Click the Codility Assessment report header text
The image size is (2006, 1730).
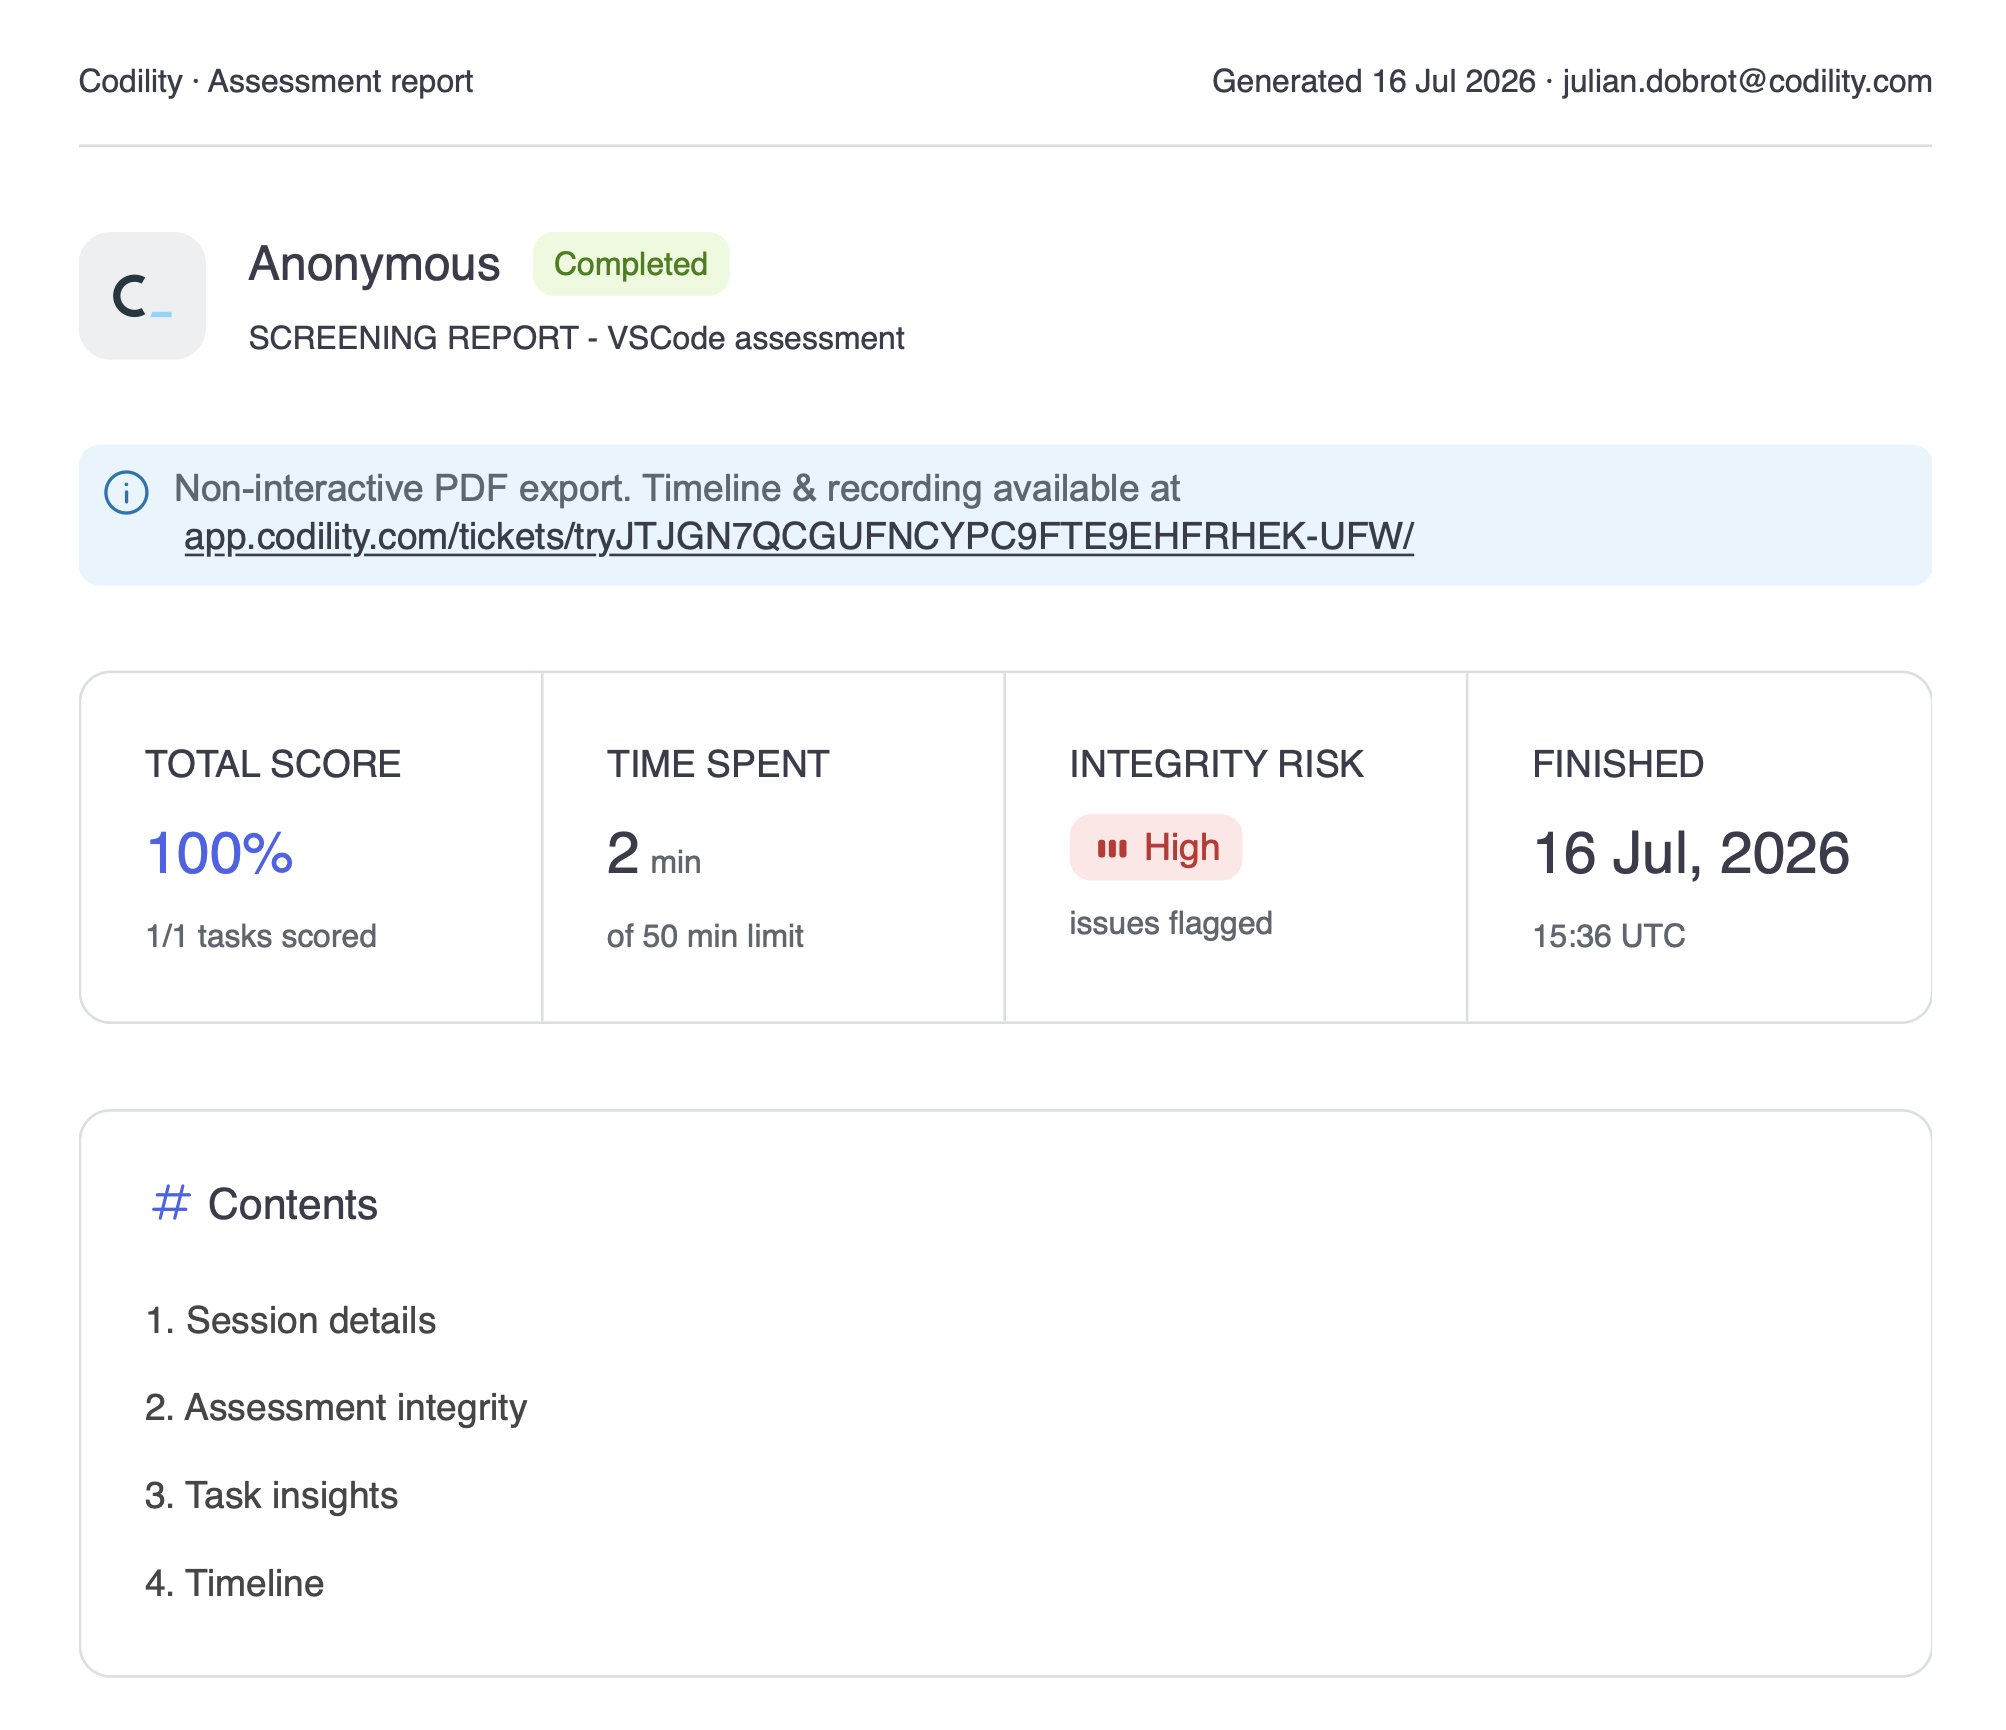click(x=276, y=81)
